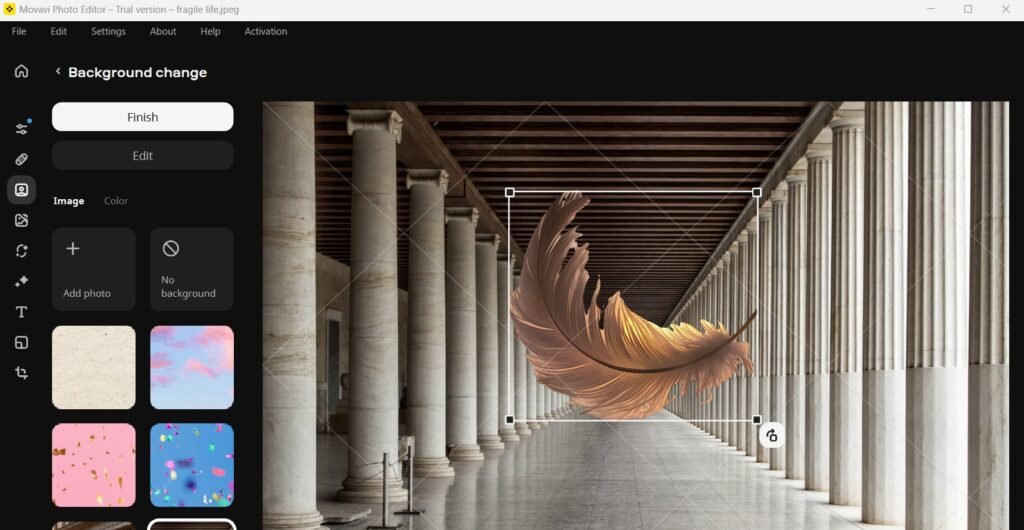Select the Retouch bandage tool

pos(21,159)
